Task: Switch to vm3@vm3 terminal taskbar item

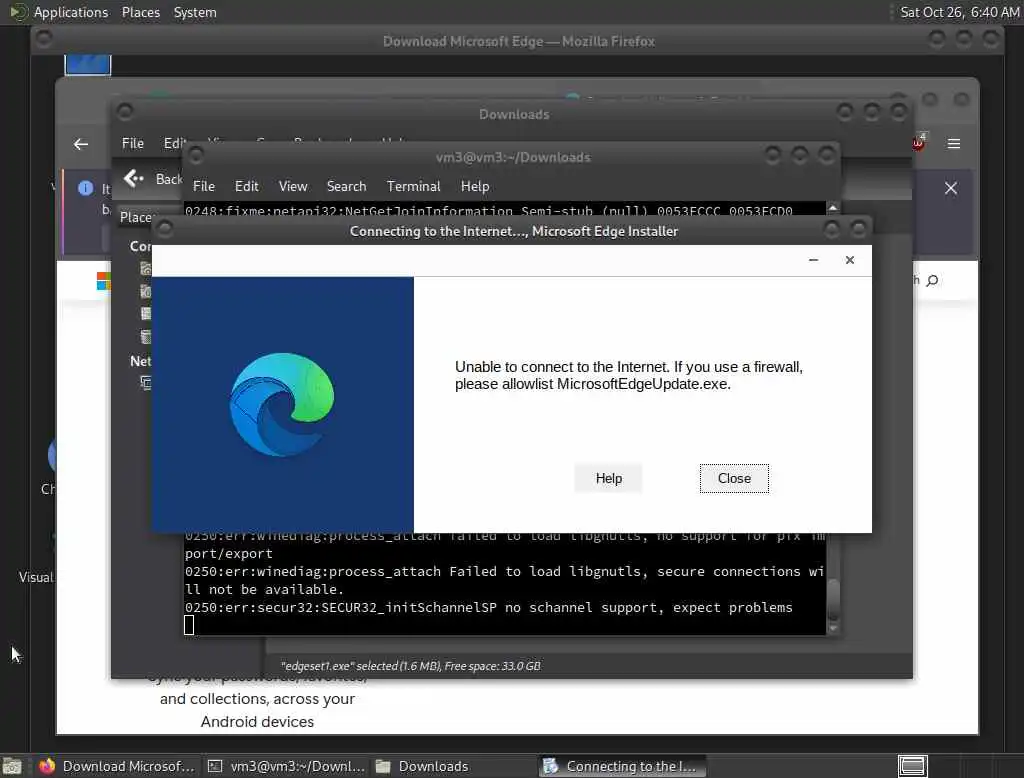Action: pyautogui.click(x=286, y=766)
